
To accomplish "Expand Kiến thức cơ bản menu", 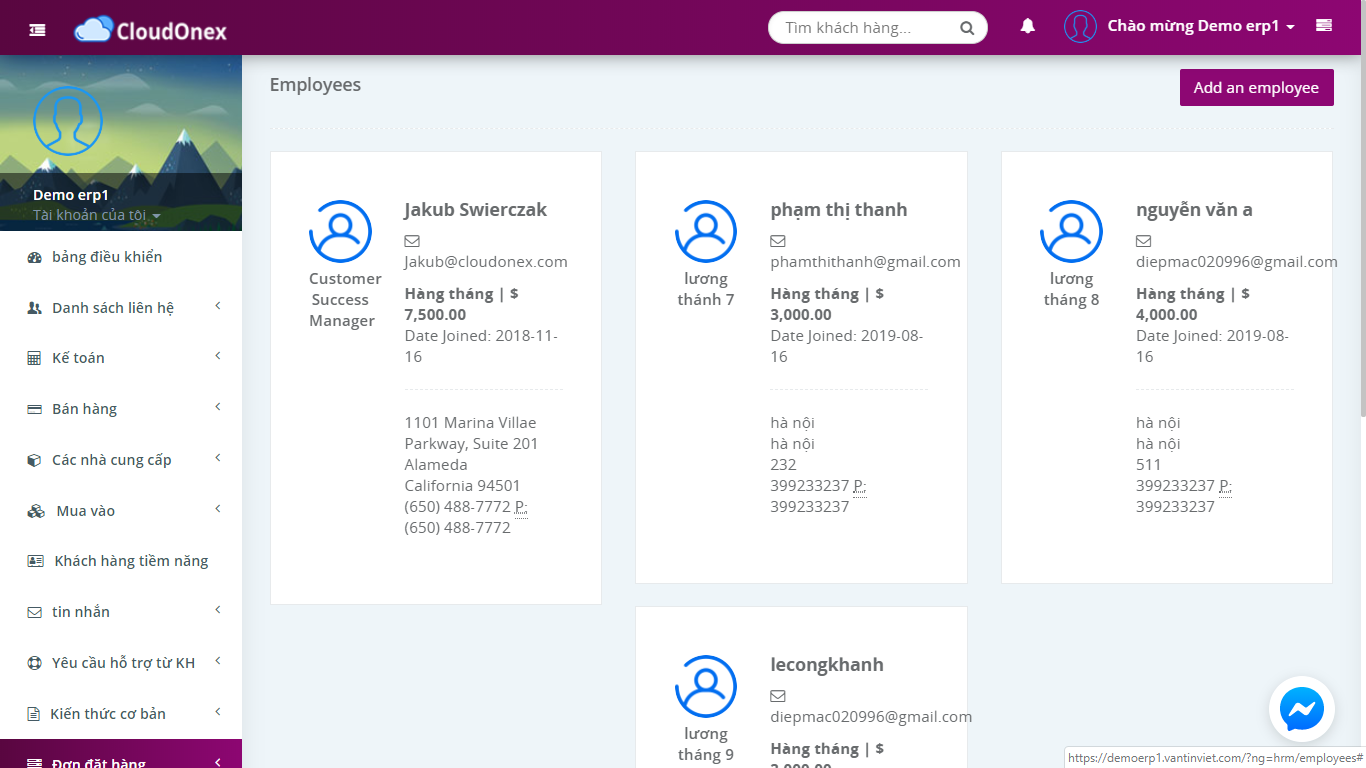I will click(x=121, y=714).
